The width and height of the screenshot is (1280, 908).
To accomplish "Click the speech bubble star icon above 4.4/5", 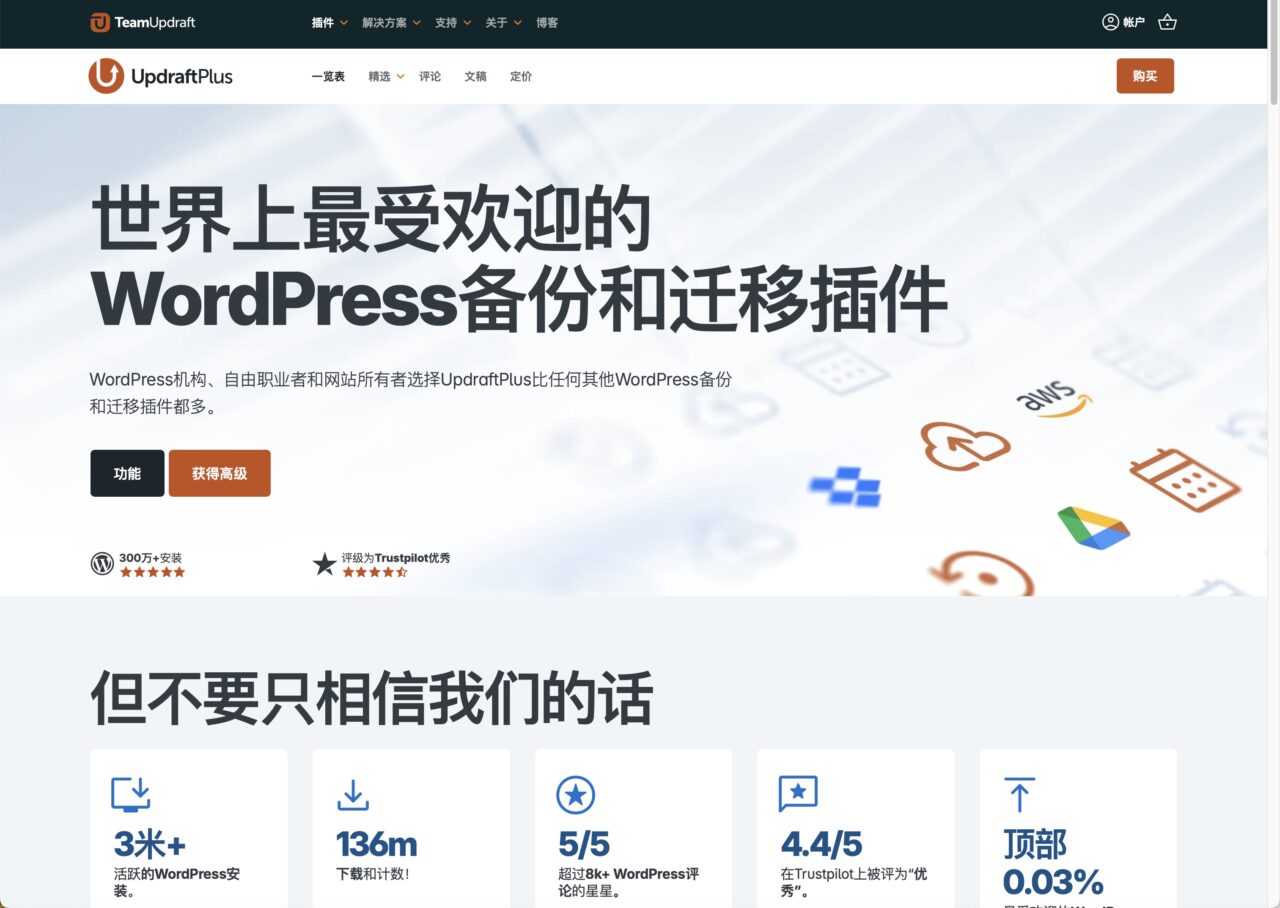I will click(x=798, y=795).
